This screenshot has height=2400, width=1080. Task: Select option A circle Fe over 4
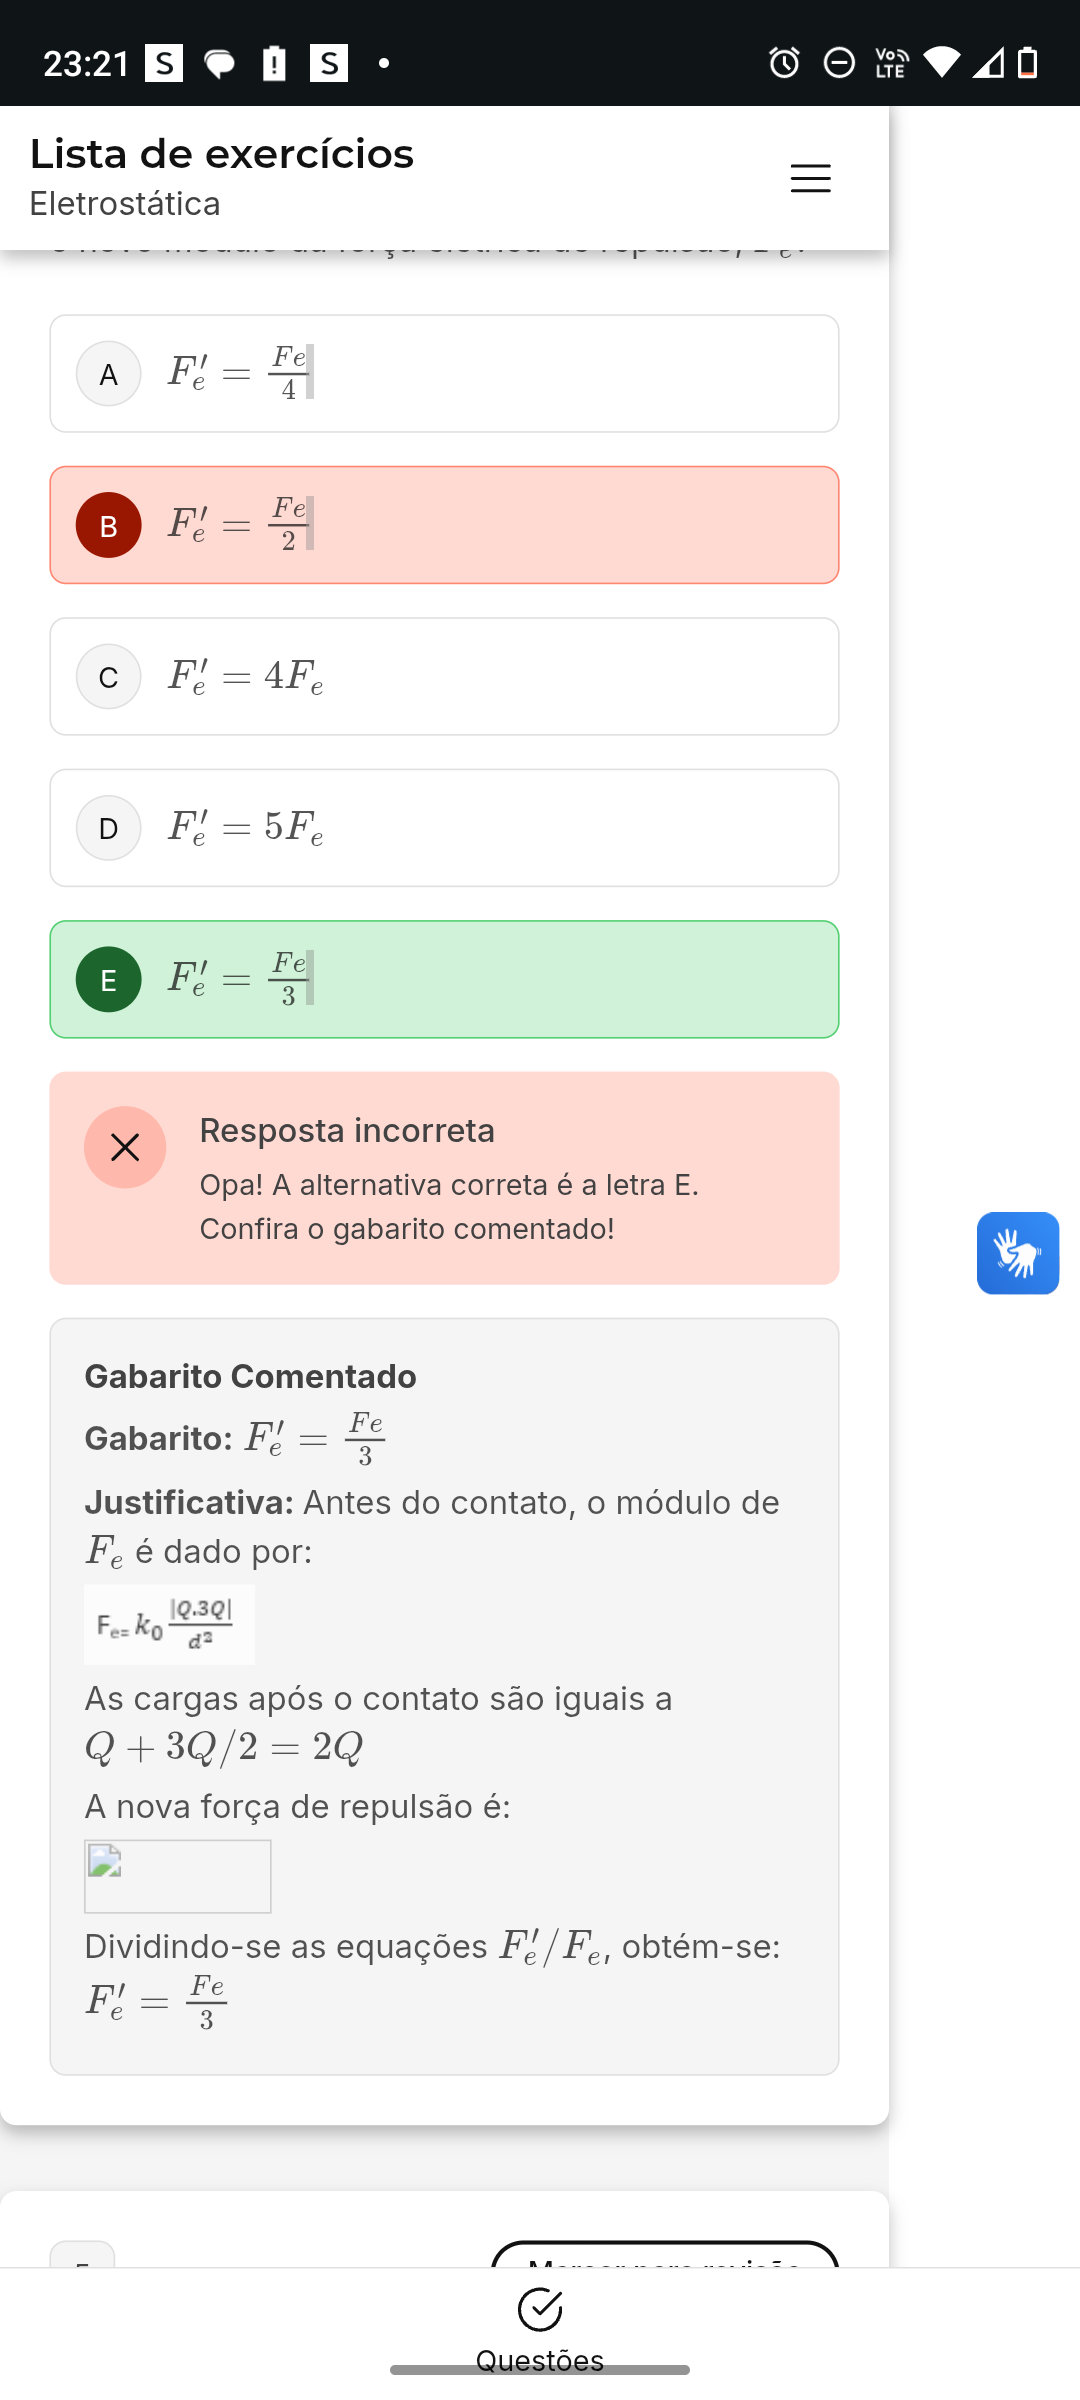click(x=108, y=374)
